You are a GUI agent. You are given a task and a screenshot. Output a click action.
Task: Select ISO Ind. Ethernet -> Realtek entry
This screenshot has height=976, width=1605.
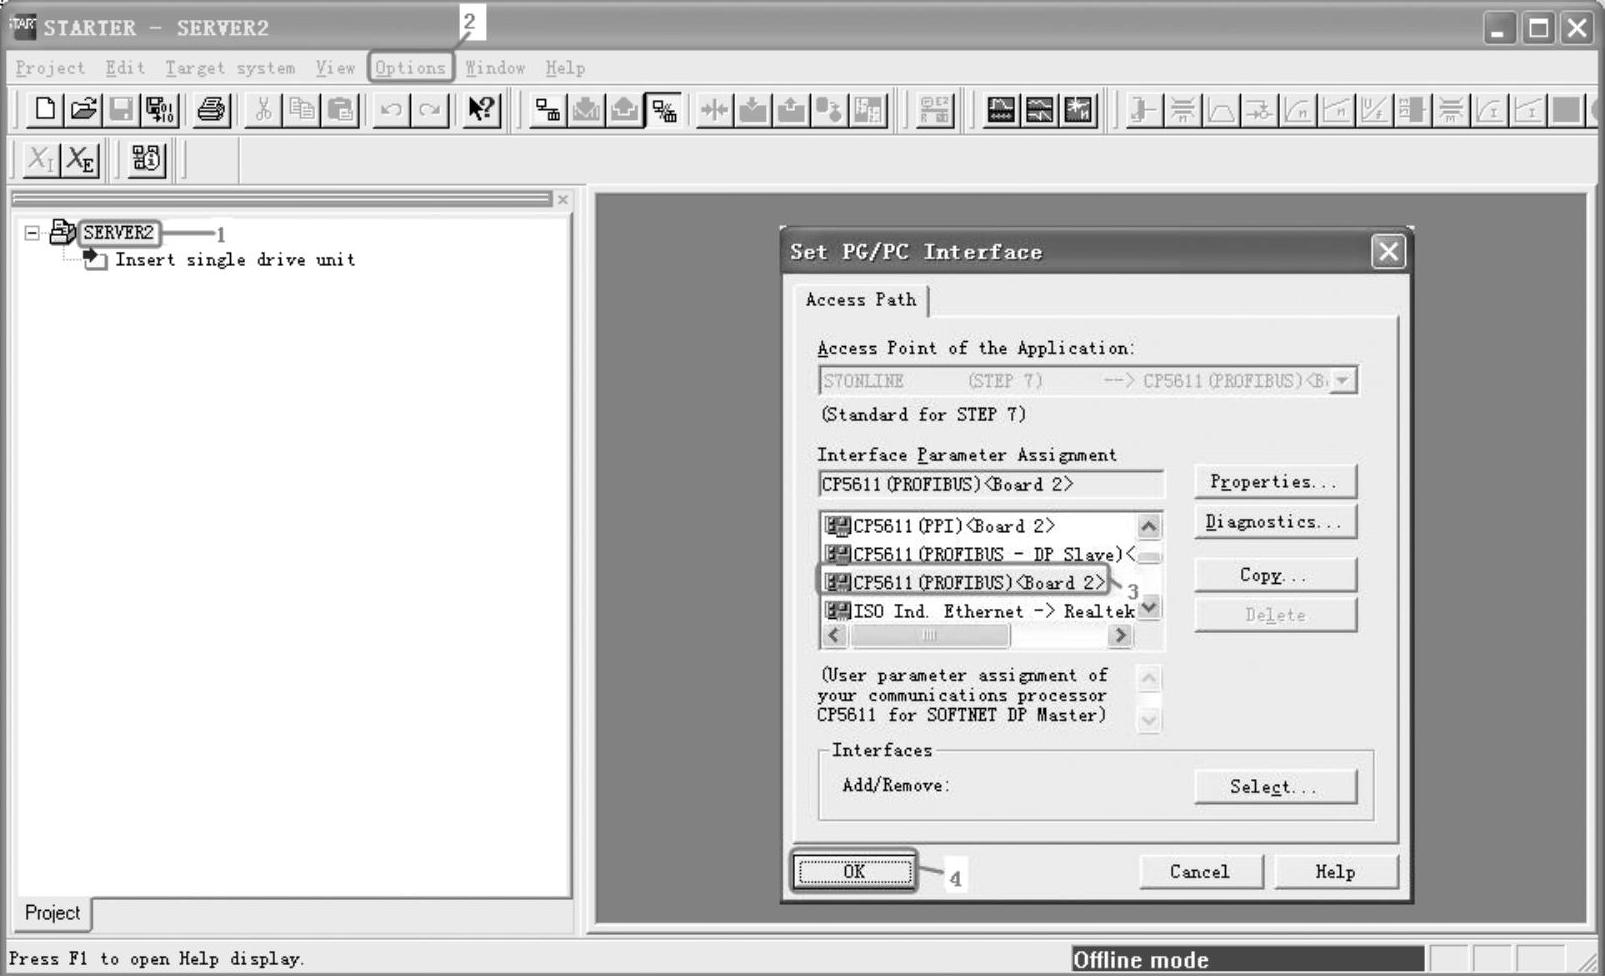980,611
